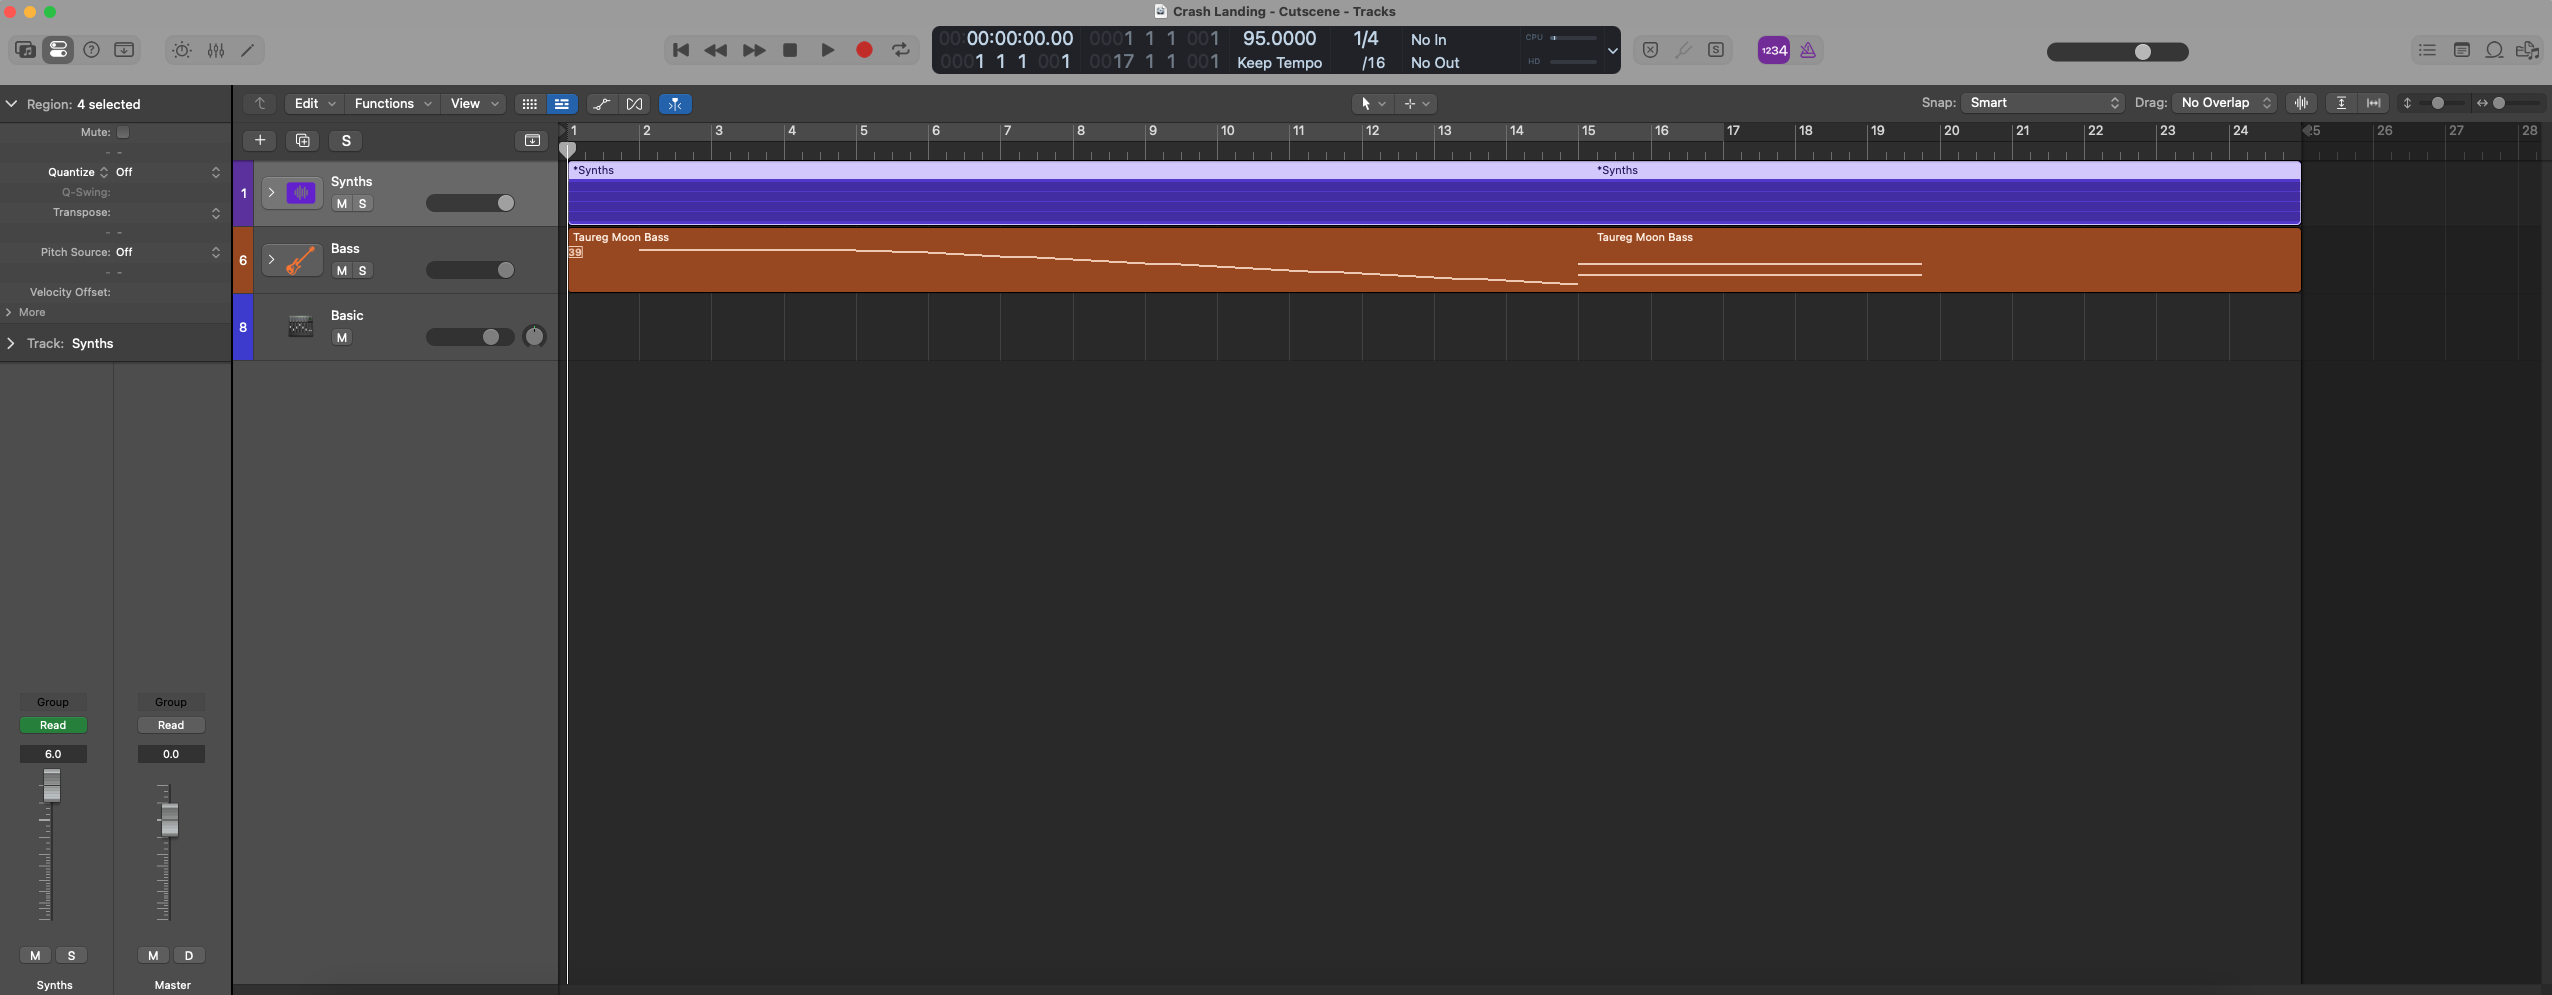This screenshot has width=2552, height=995.
Task: Open the Snap mode dropdown set to Smart
Action: (x=2043, y=103)
